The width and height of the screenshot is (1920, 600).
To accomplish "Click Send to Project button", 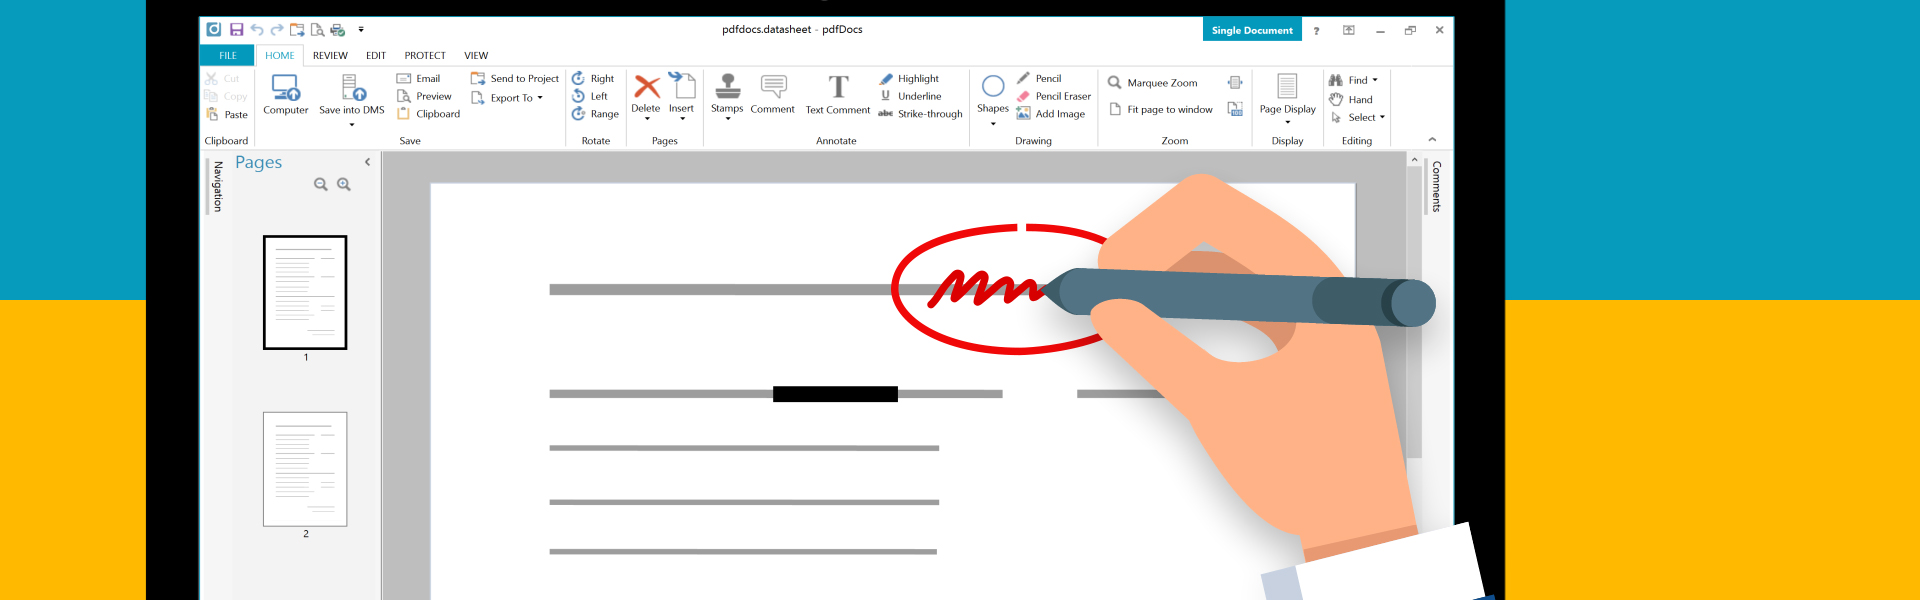I will (x=524, y=79).
